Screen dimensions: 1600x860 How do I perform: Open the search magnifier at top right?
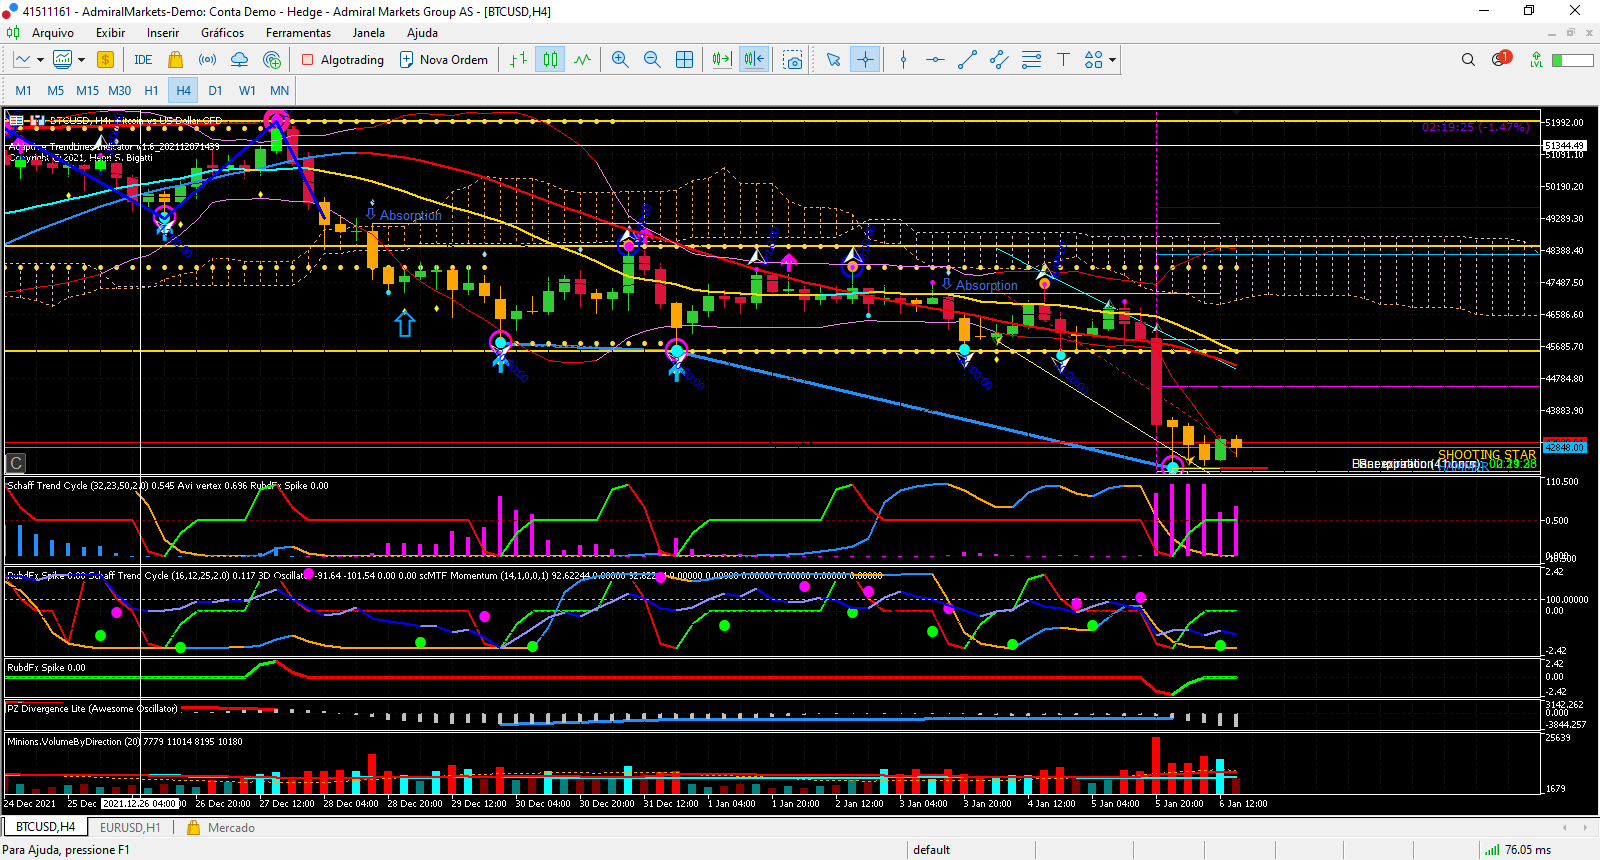(1468, 60)
